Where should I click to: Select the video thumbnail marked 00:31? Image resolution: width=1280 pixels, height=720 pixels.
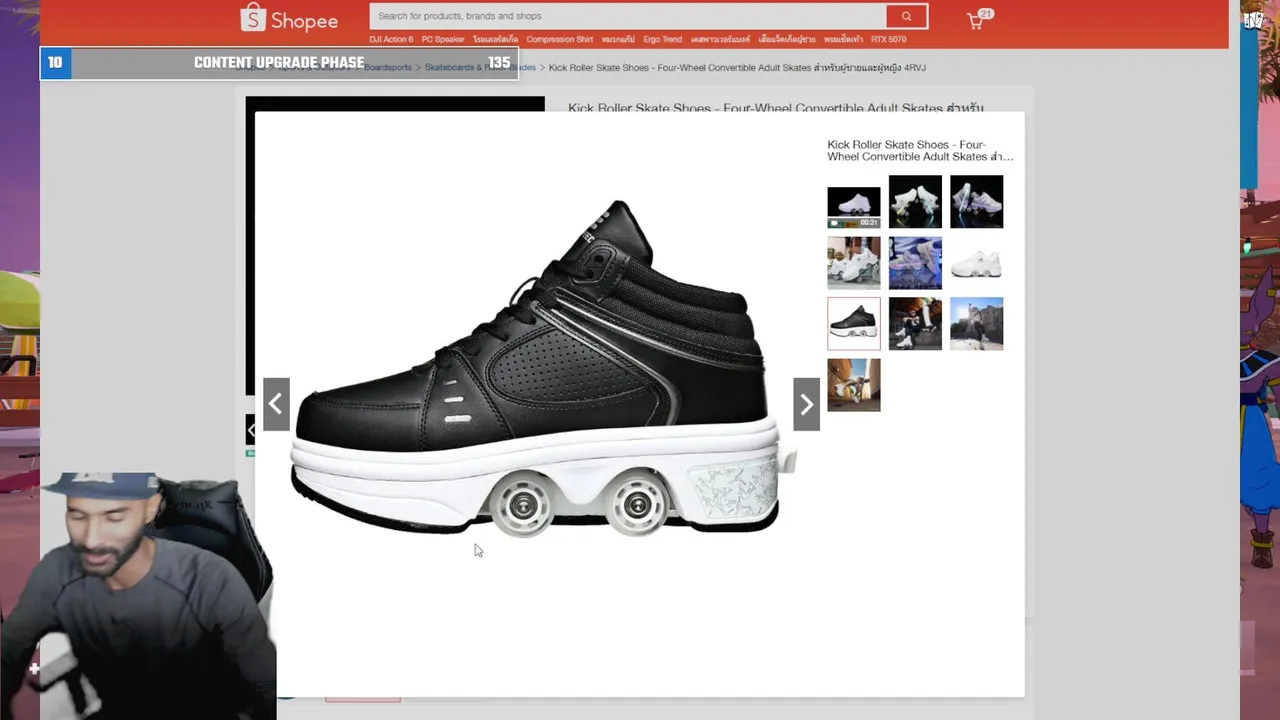point(854,208)
